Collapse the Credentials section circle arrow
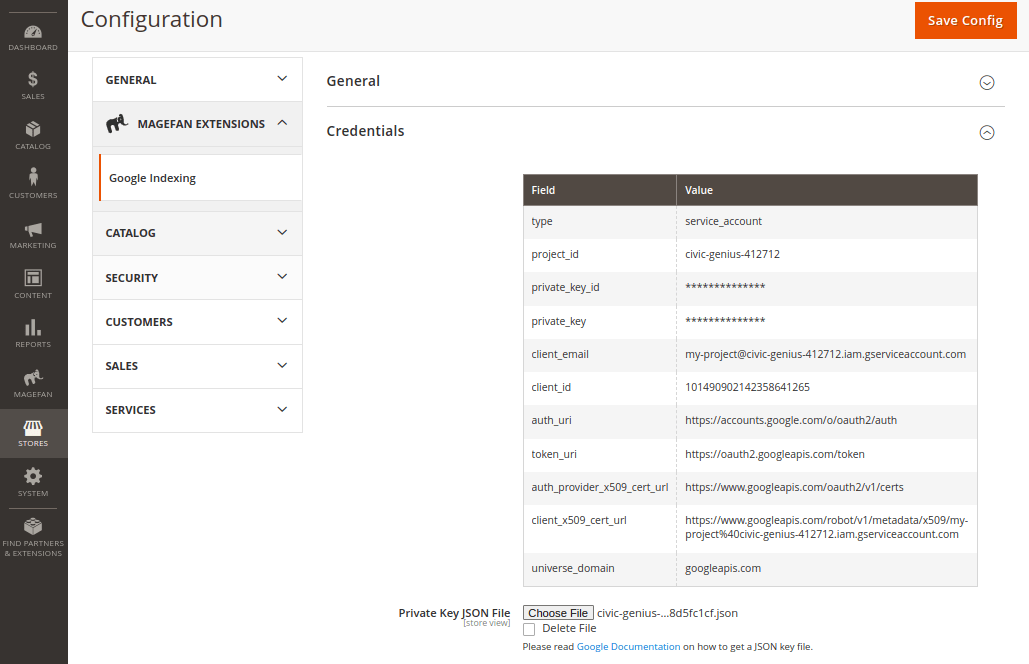Viewport: 1029px width, 664px height. coord(986,133)
